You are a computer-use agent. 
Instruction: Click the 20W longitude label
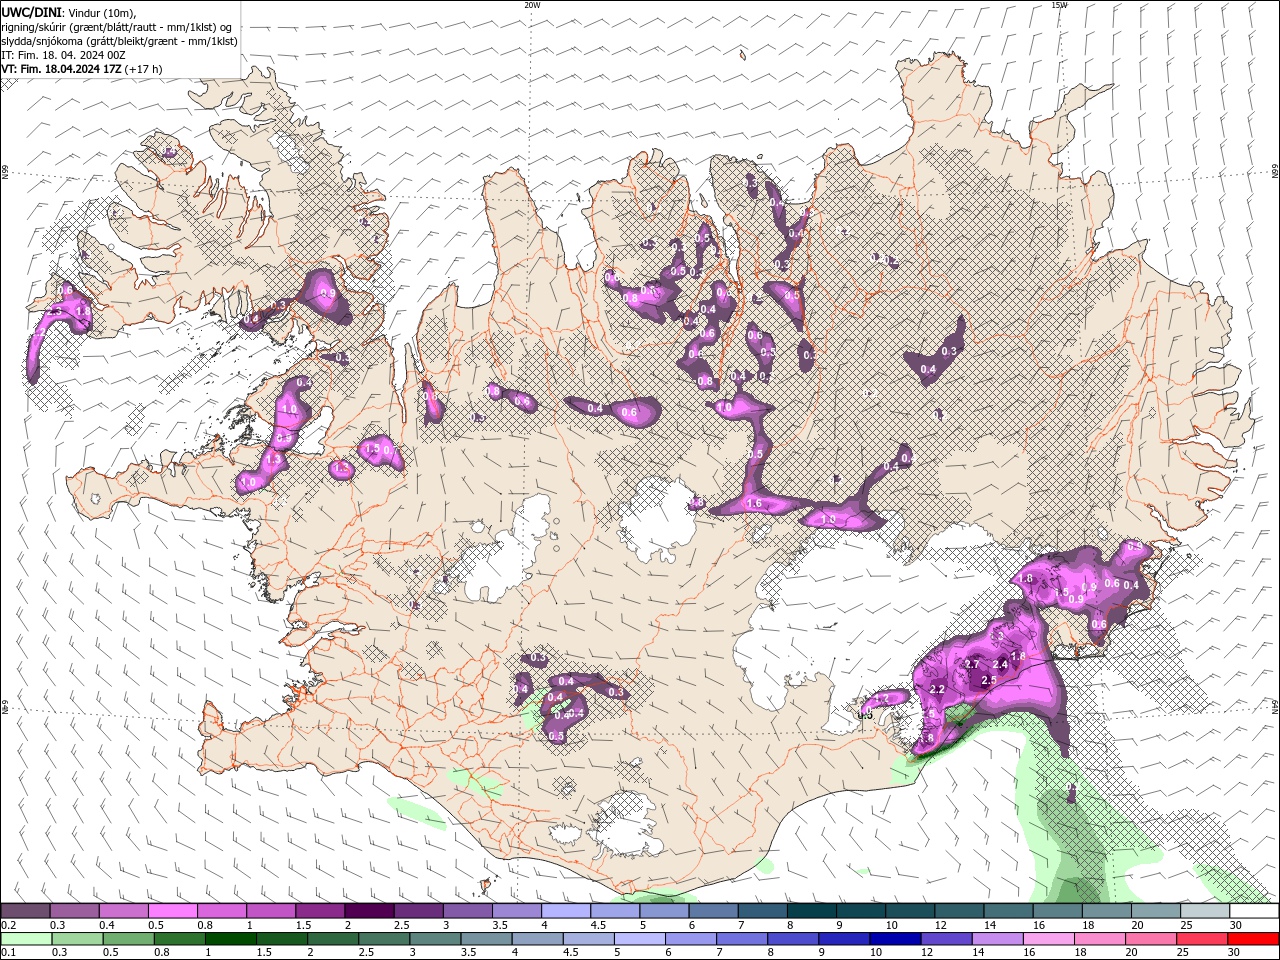tap(532, 5)
